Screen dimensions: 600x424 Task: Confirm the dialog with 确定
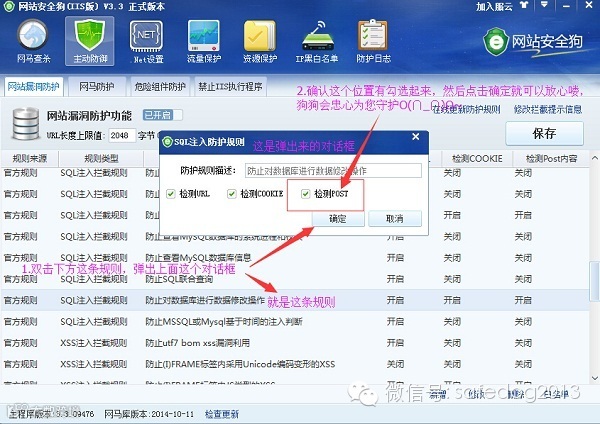(x=338, y=219)
